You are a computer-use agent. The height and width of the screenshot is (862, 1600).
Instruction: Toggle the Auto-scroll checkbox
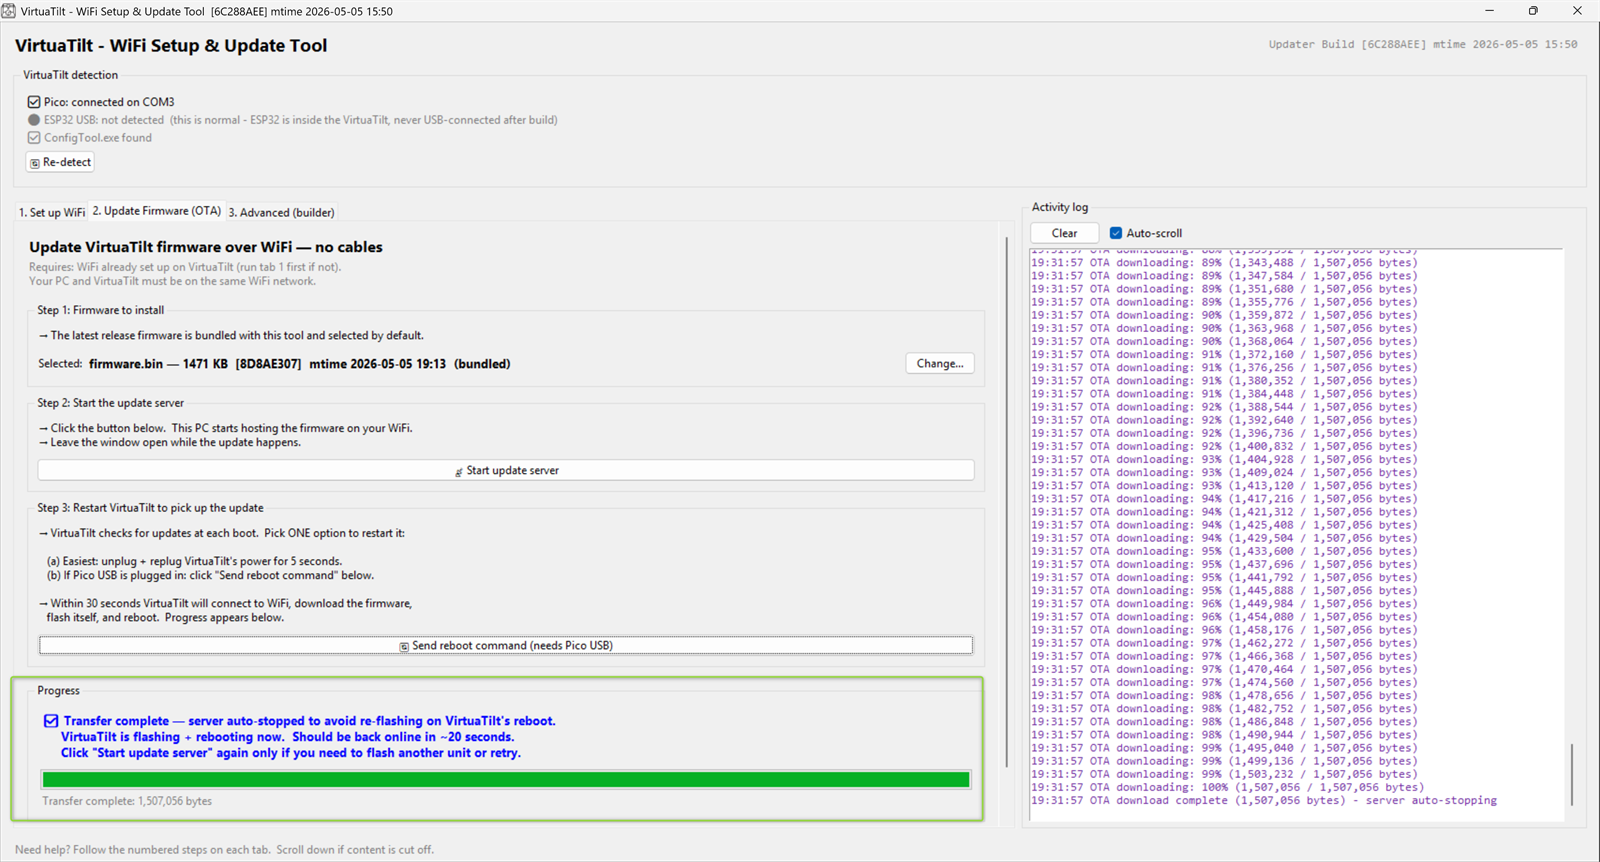[x=1116, y=233]
